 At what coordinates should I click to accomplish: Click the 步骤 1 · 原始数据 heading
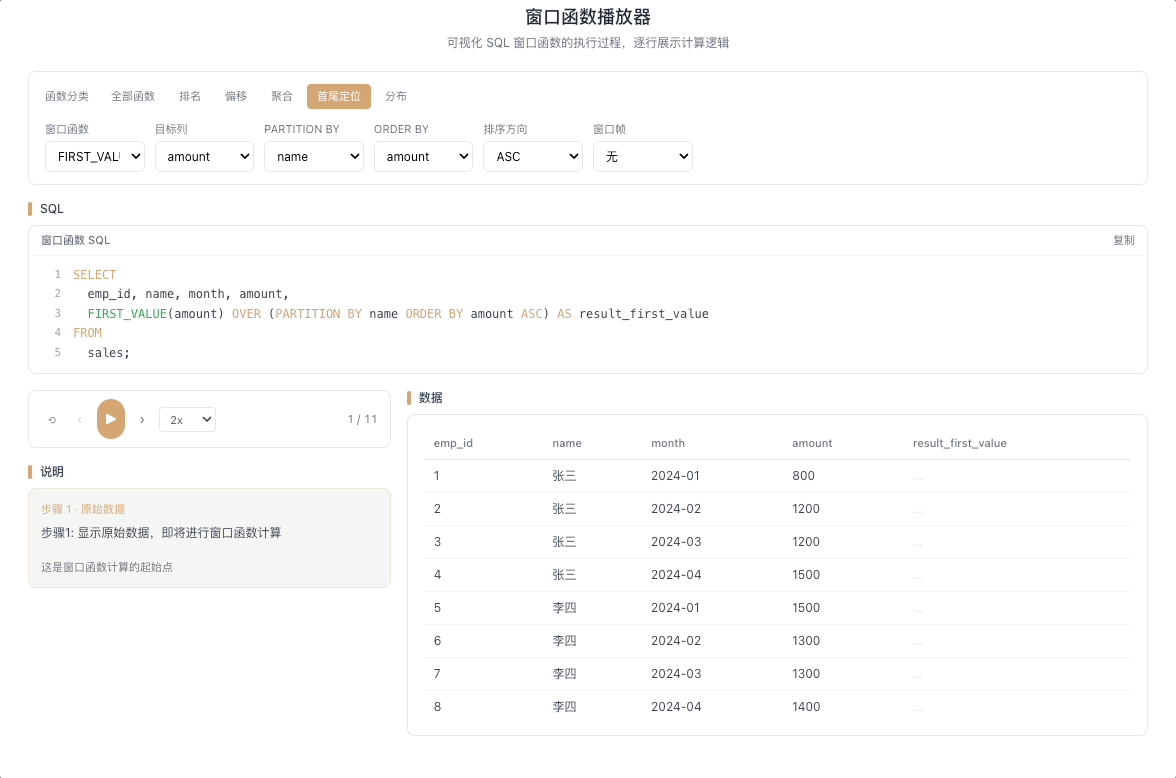[82, 509]
